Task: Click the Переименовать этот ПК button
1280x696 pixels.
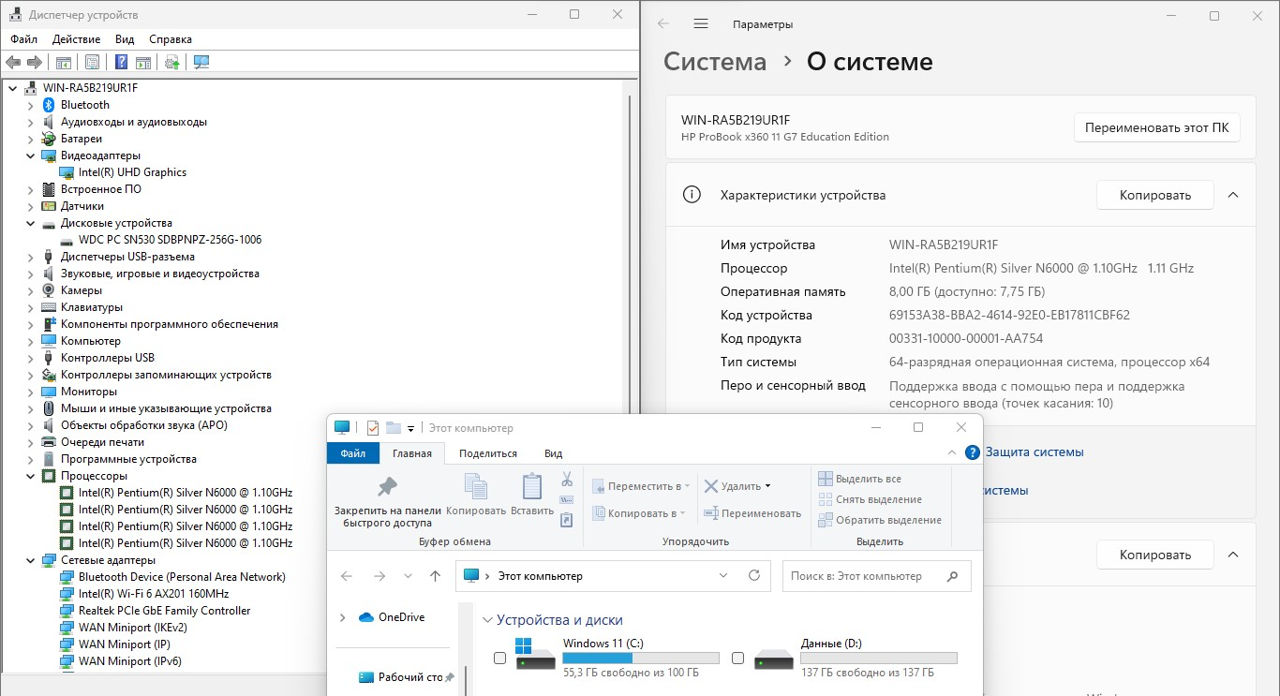Action: tap(1156, 128)
